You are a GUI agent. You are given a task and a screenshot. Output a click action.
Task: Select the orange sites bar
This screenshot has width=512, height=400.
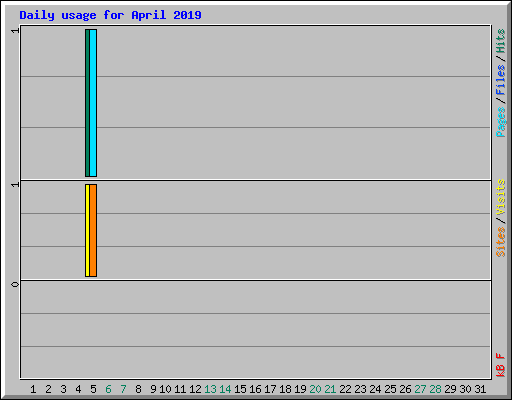pos(93,230)
